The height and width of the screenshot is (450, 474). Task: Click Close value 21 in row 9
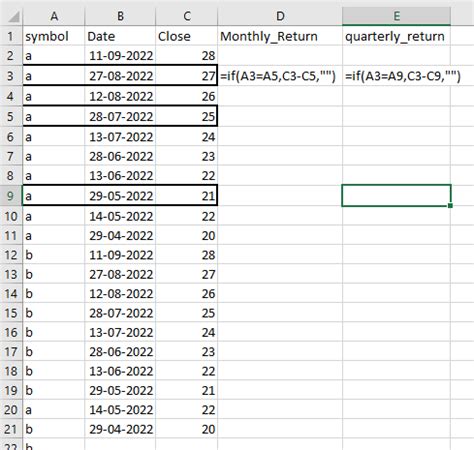tap(187, 196)
